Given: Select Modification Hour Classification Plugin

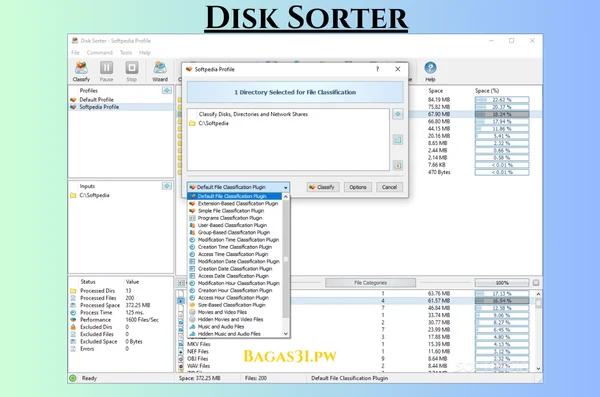Looking at the screenshot, I should (x=235, y=283).
